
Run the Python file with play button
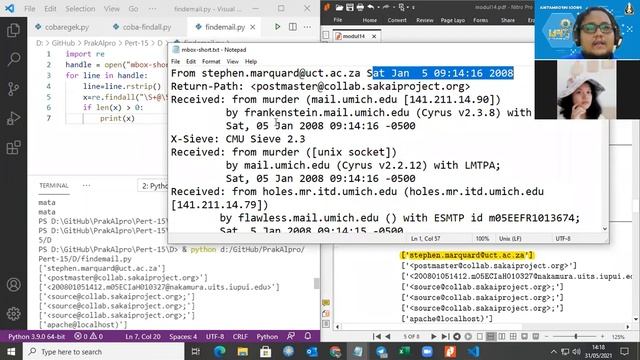coord(277,27)
